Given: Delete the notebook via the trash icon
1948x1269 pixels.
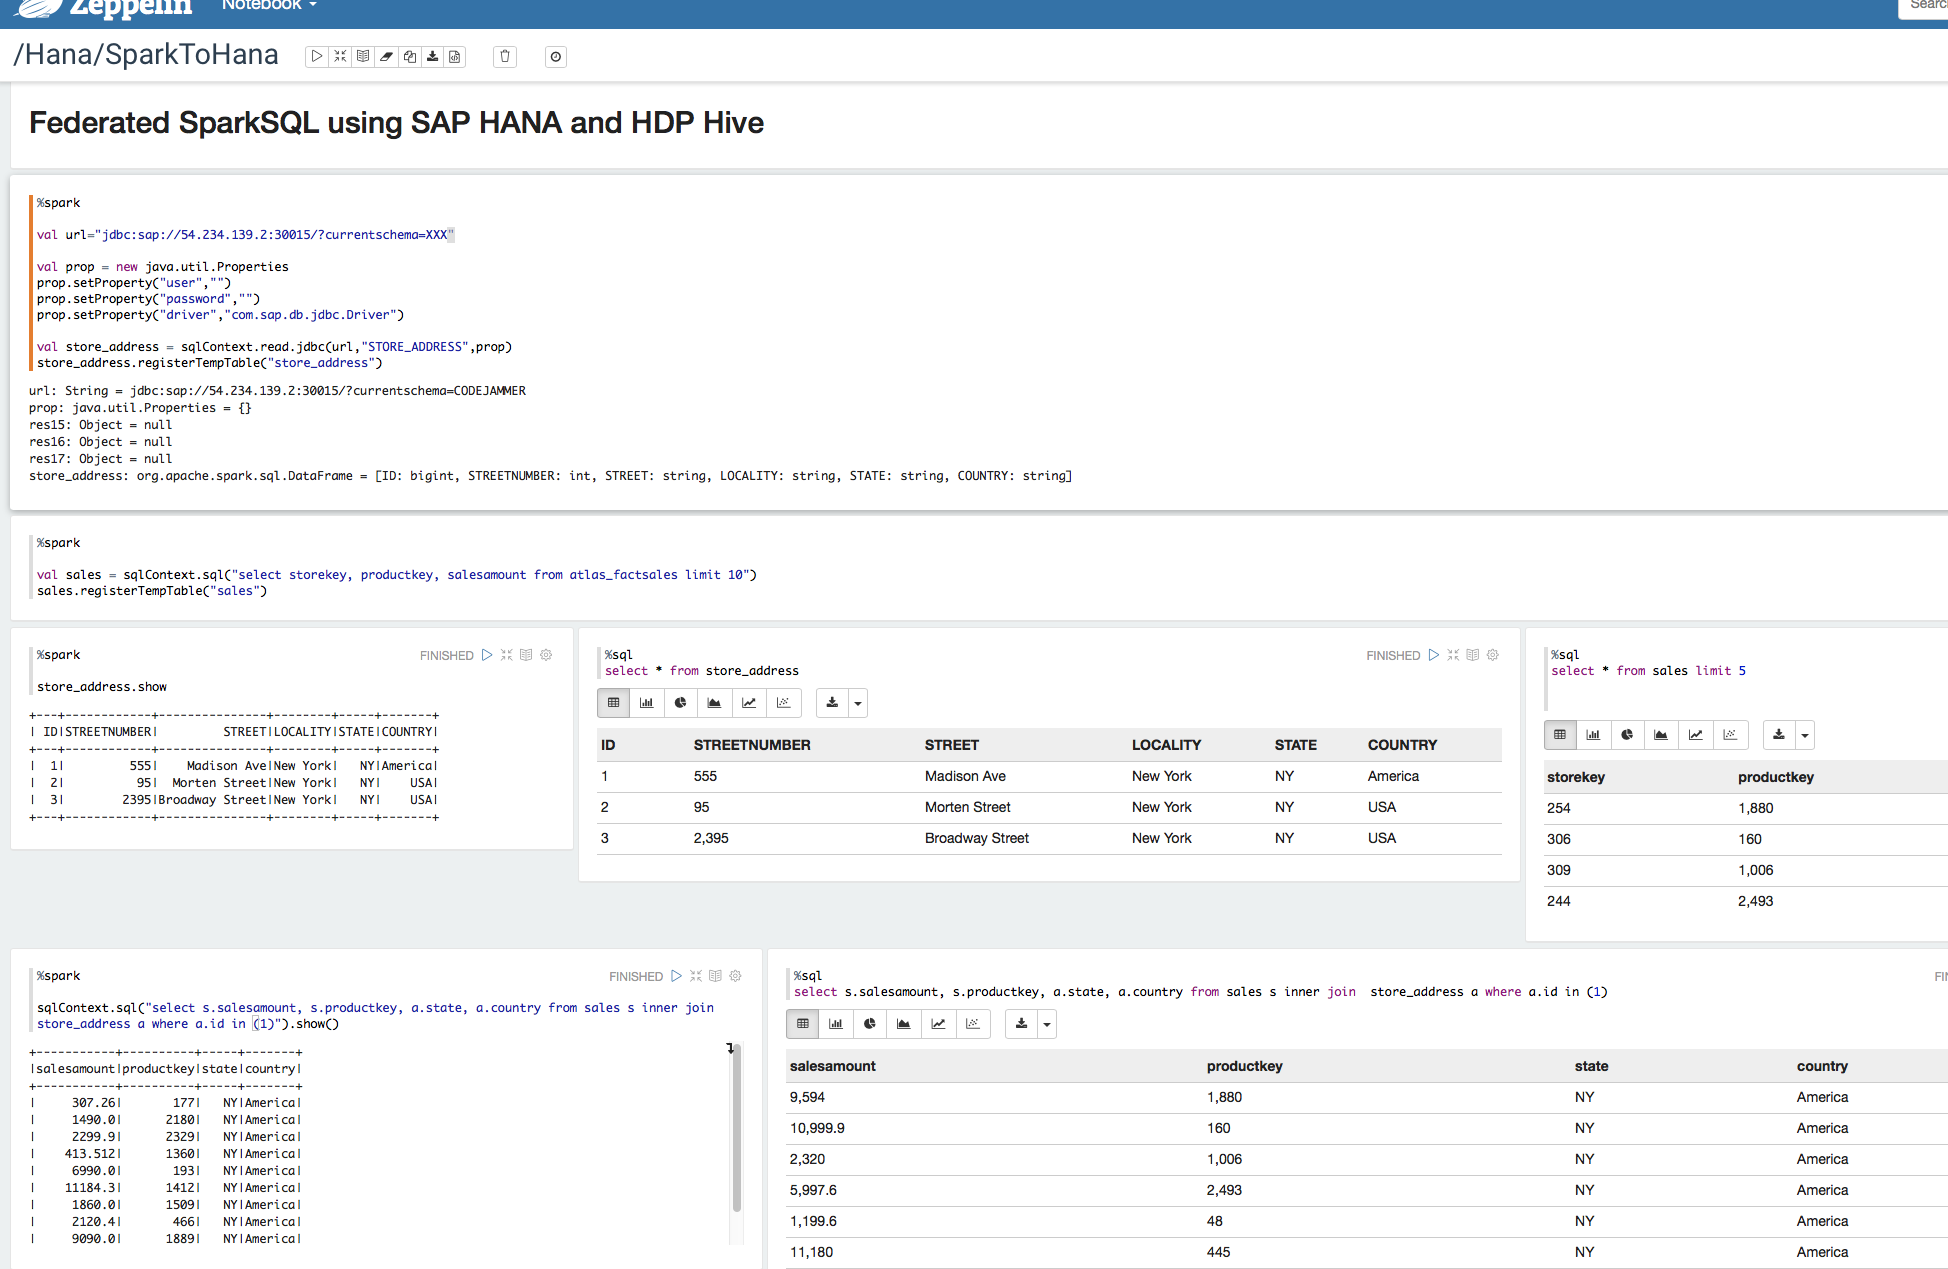Looking at the screenshot, I should pos(505,57).
